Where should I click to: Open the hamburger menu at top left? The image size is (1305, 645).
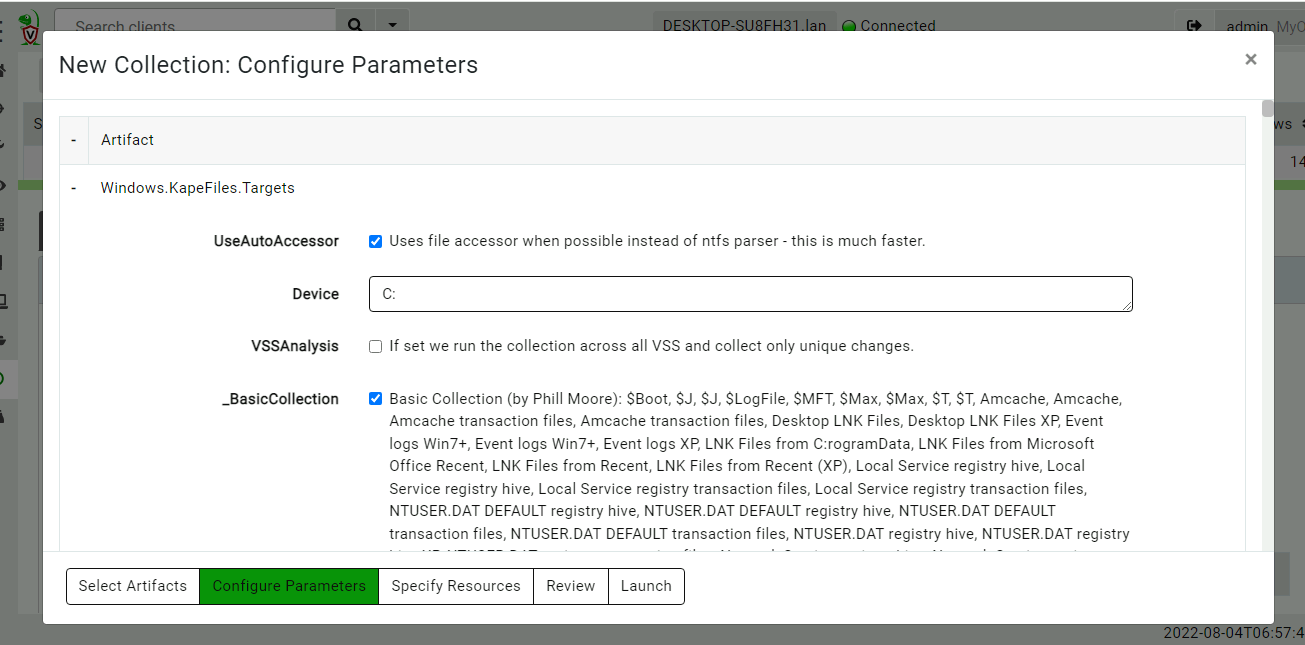coord(2,30)
